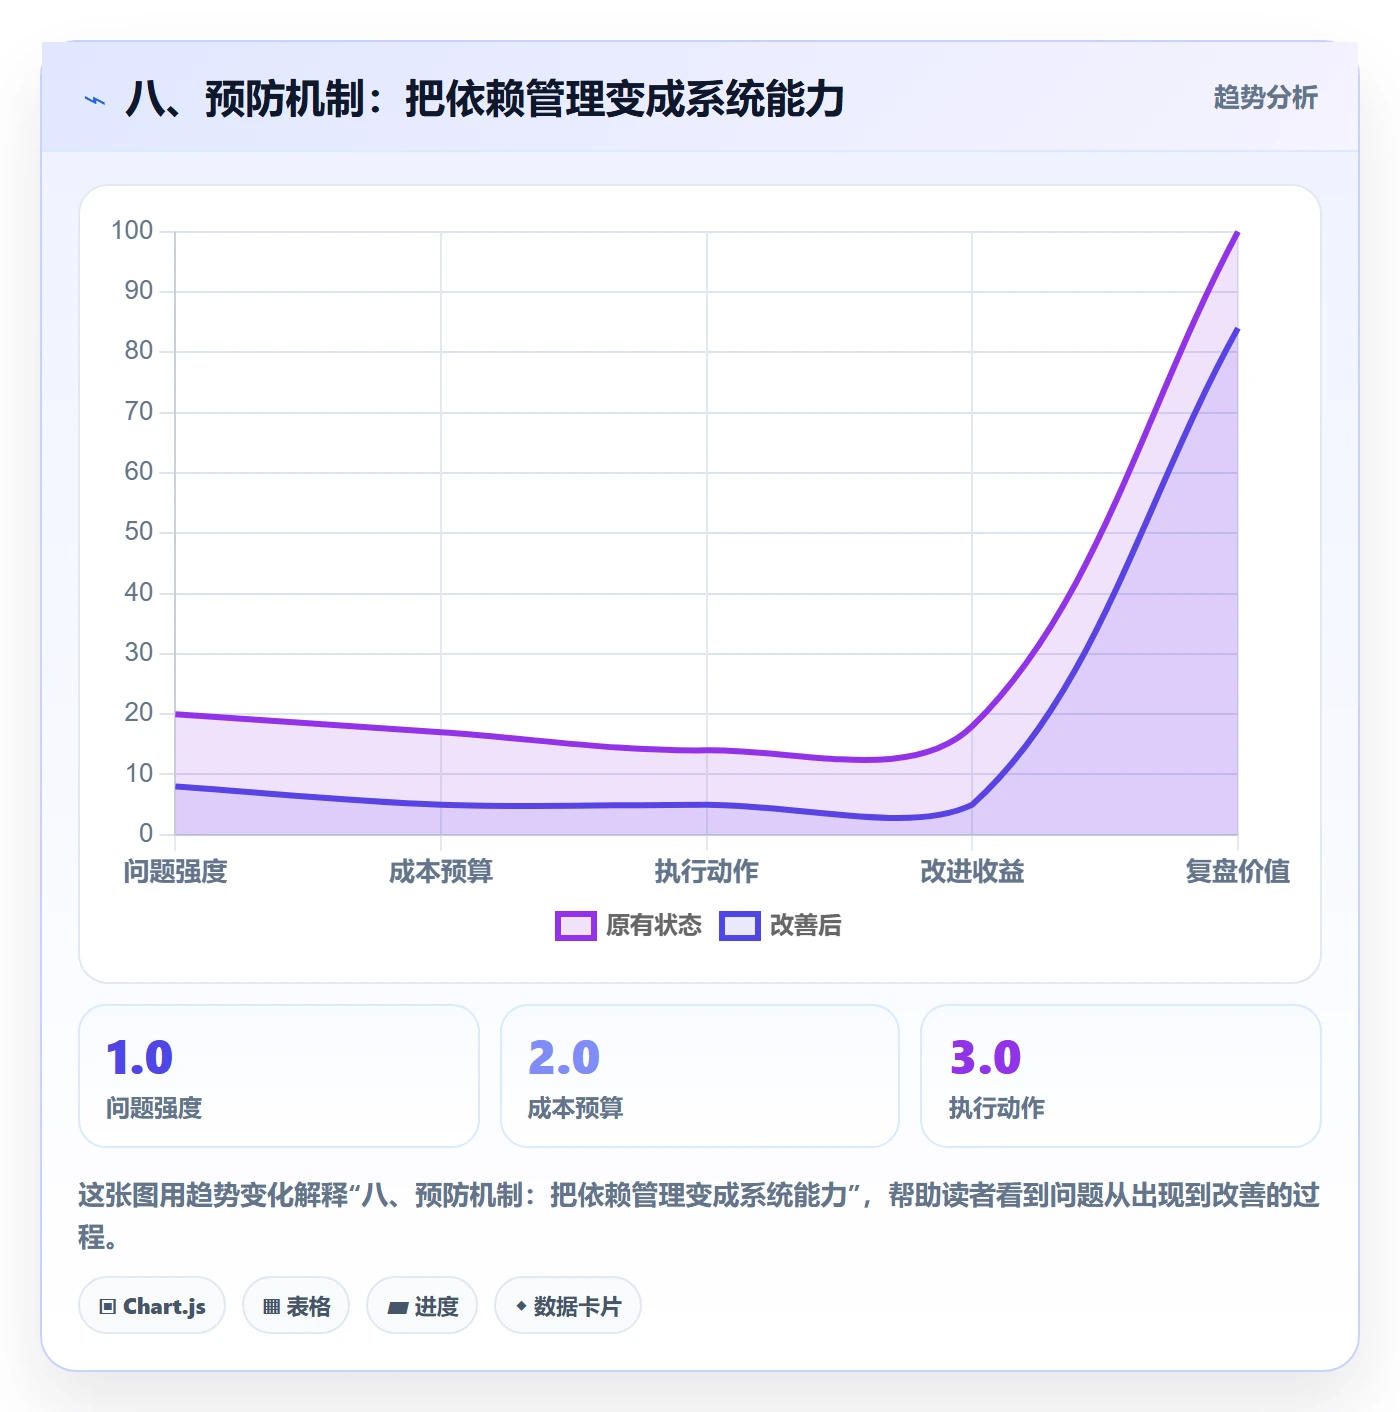1400x1412 pixels.
Task: Click the 成本预算 x-axis label
Action: 441,872
